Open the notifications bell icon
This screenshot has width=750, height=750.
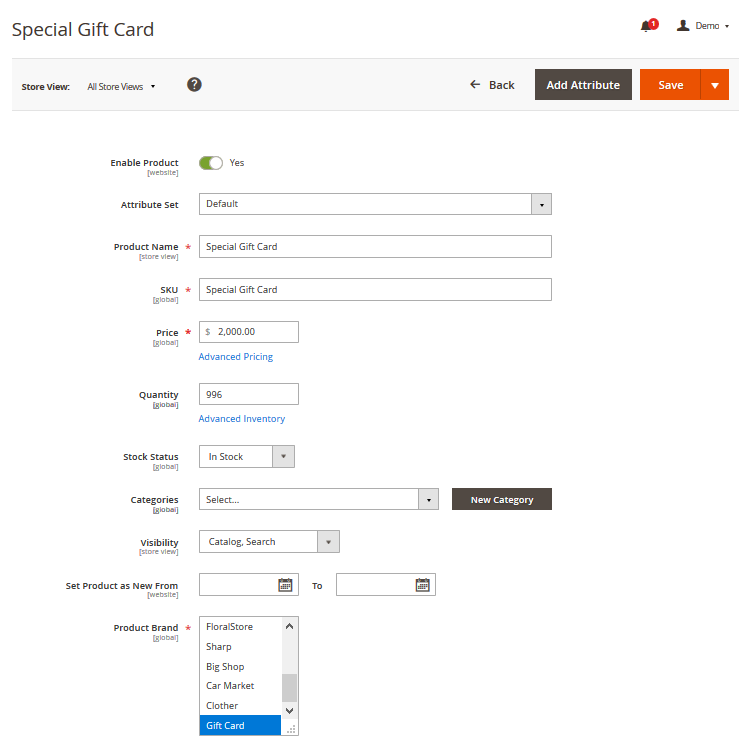tap(647, 26)
